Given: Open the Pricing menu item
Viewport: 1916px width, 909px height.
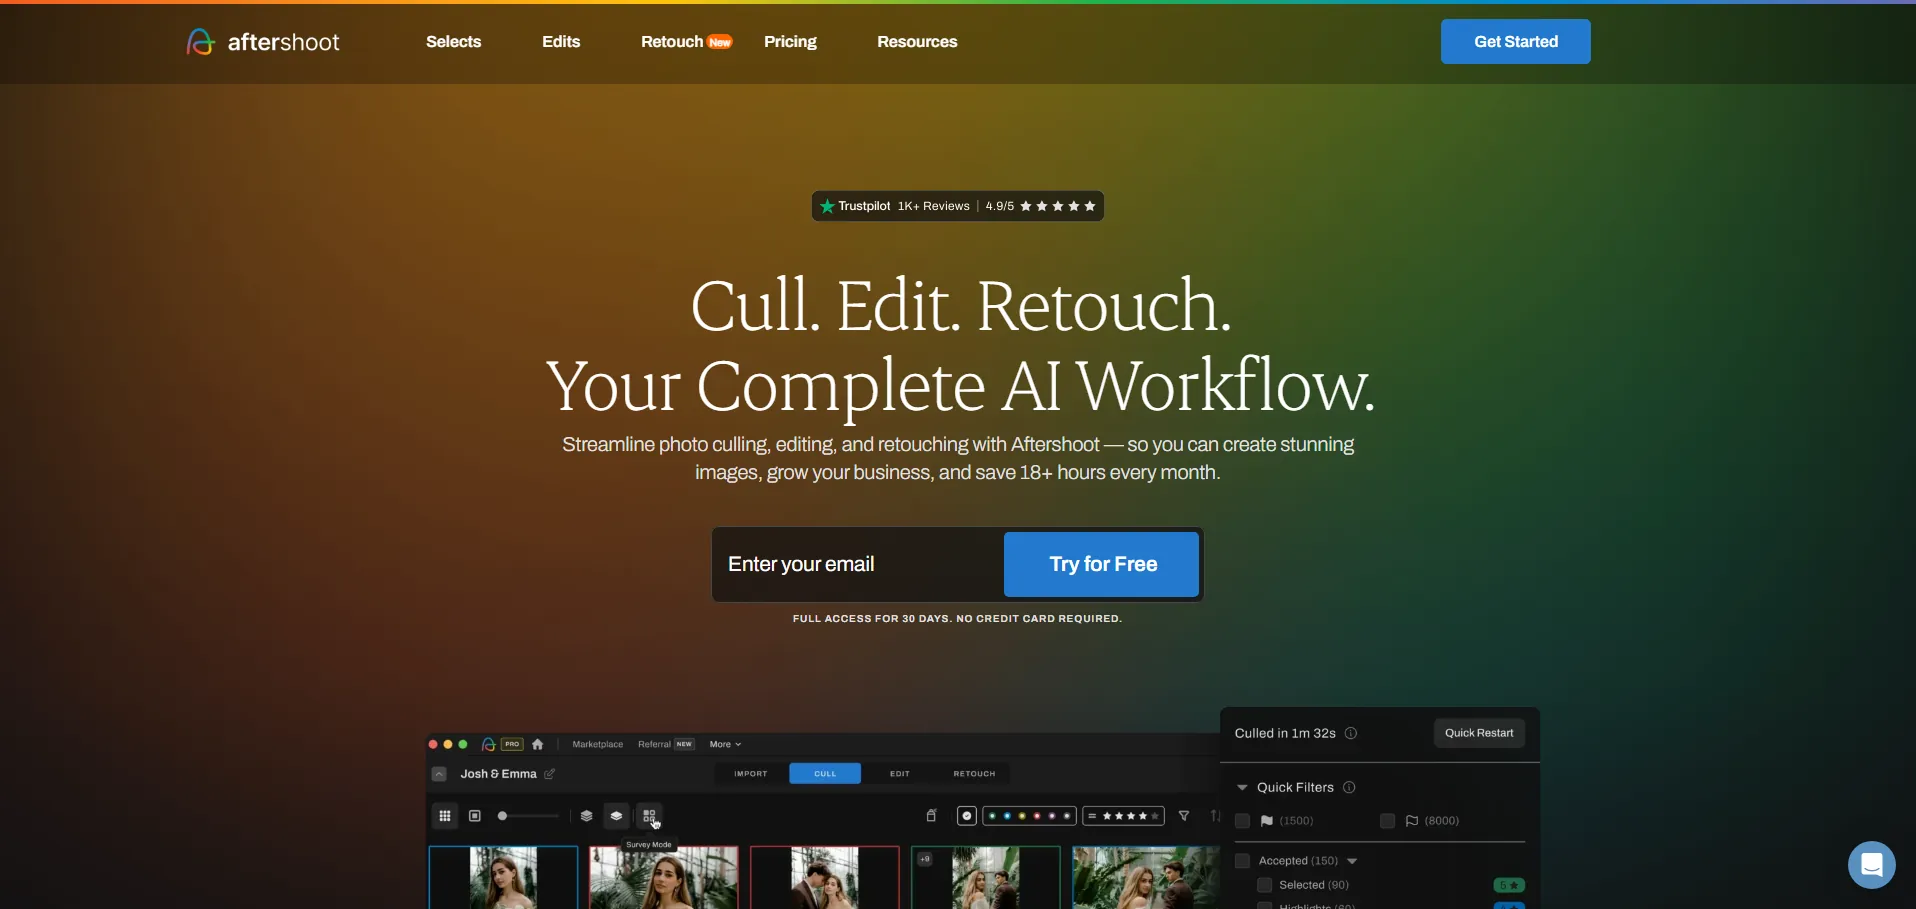Looking at the screenshot, I should pyautogui.click(x=790, y=42).
